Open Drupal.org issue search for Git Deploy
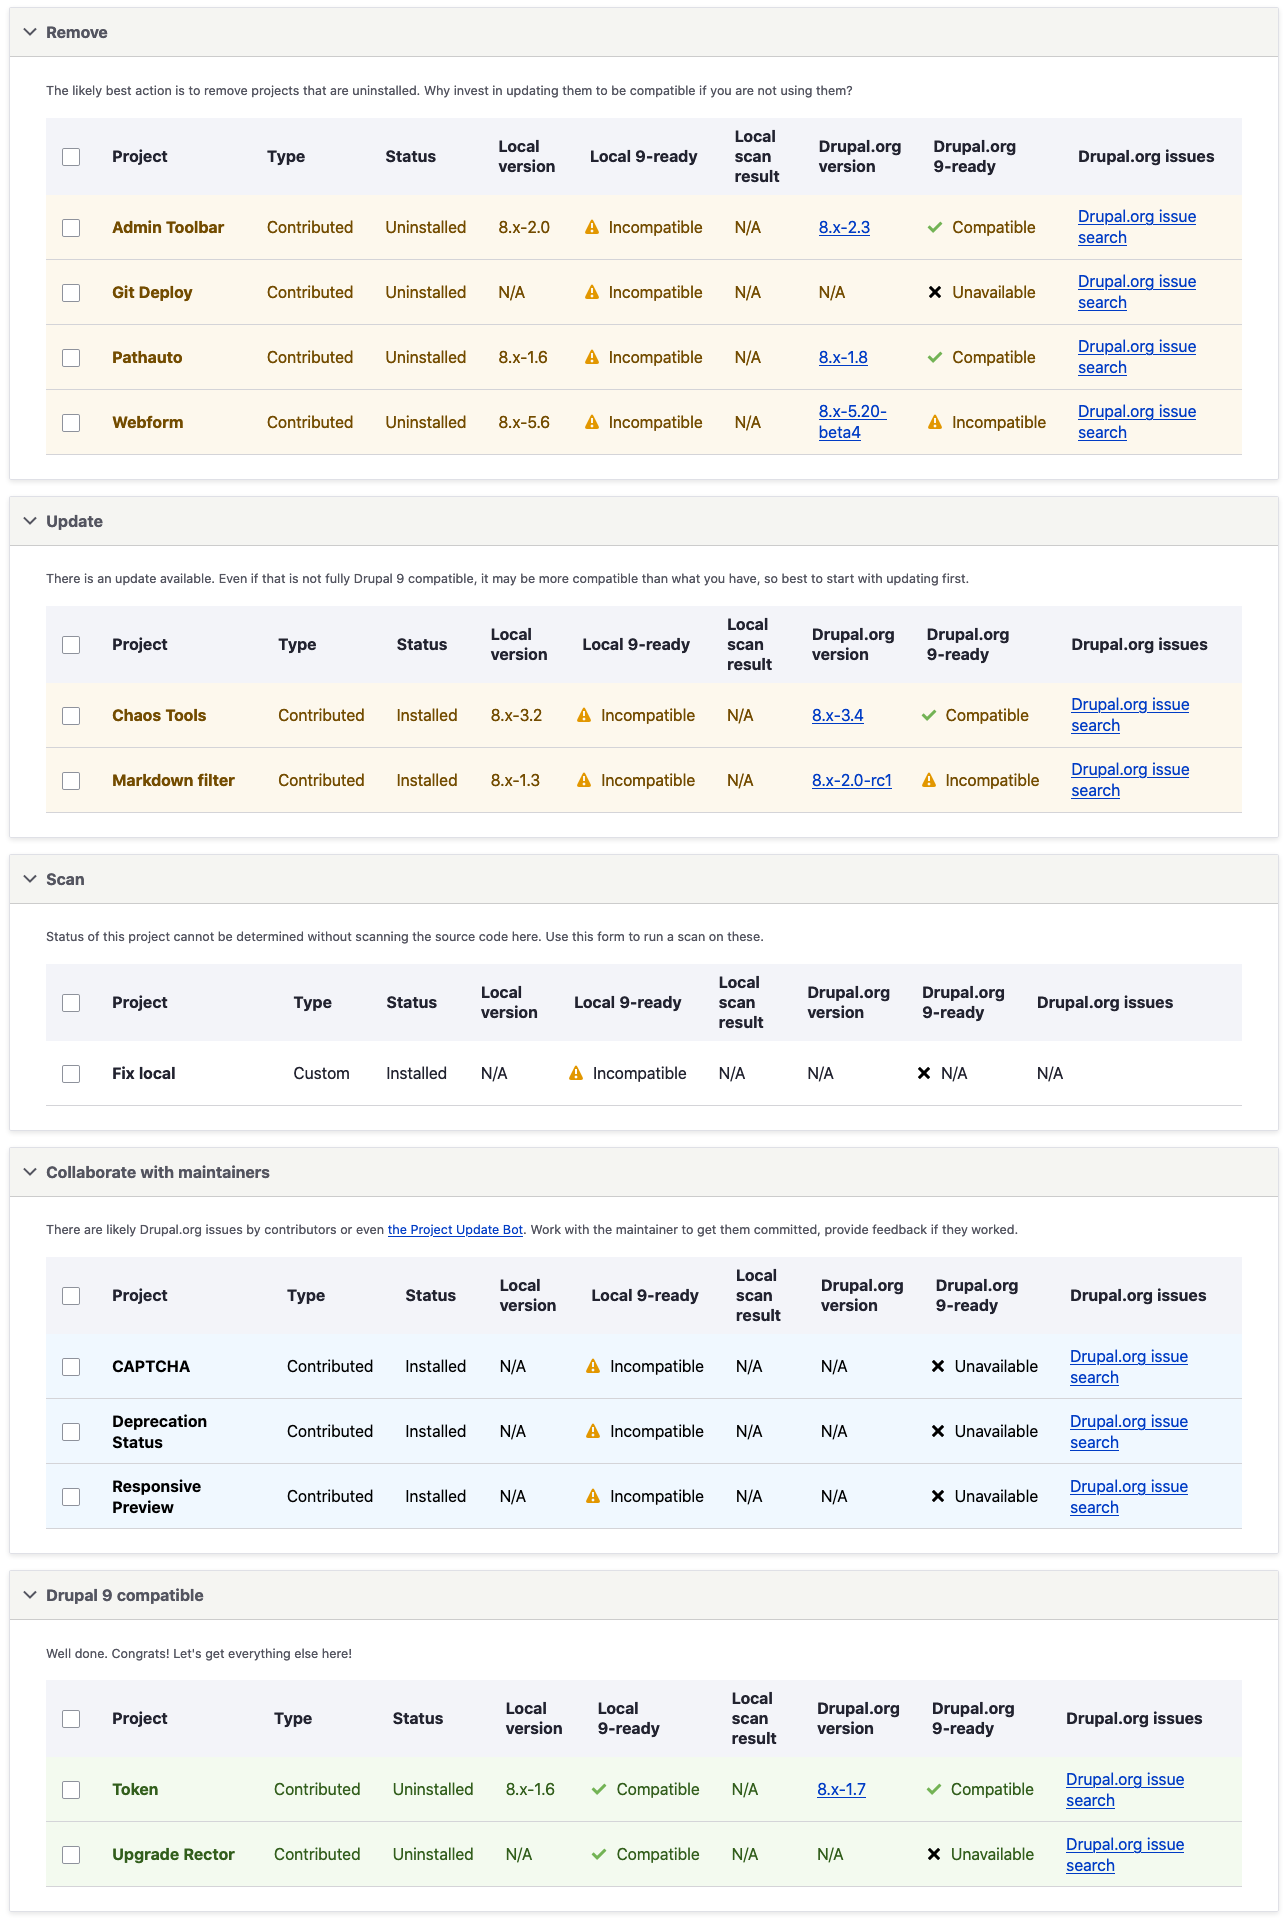 (1137, 292)
